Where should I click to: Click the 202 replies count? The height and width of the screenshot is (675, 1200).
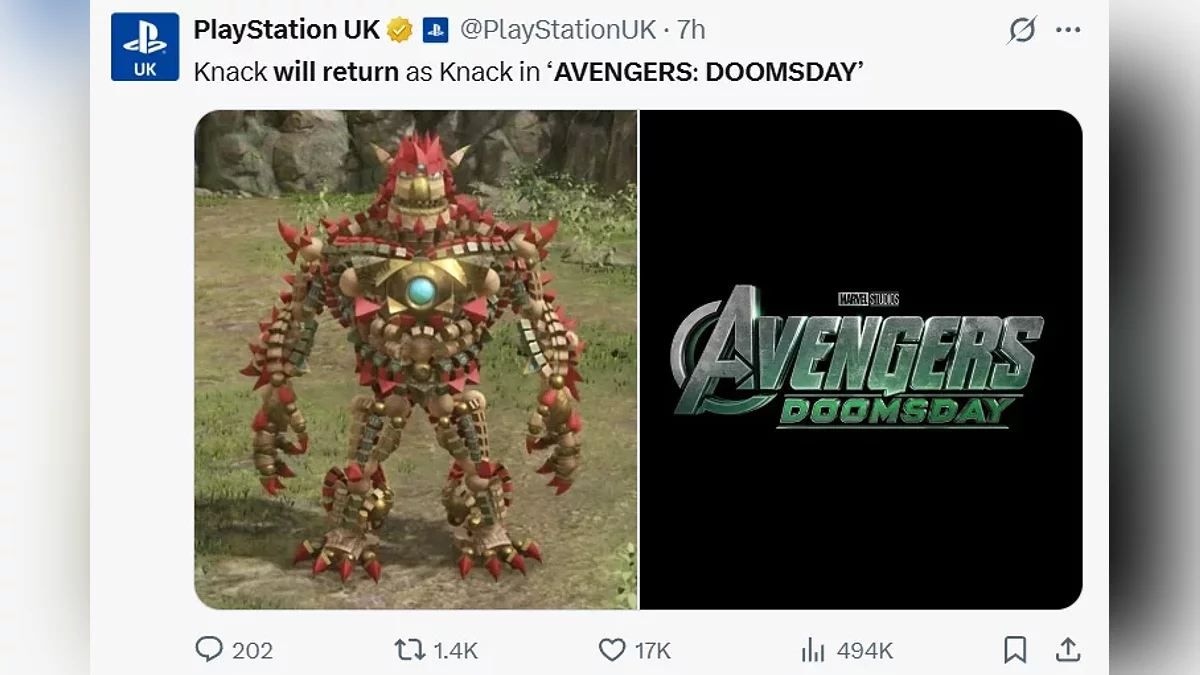click(x=252, y=650)
